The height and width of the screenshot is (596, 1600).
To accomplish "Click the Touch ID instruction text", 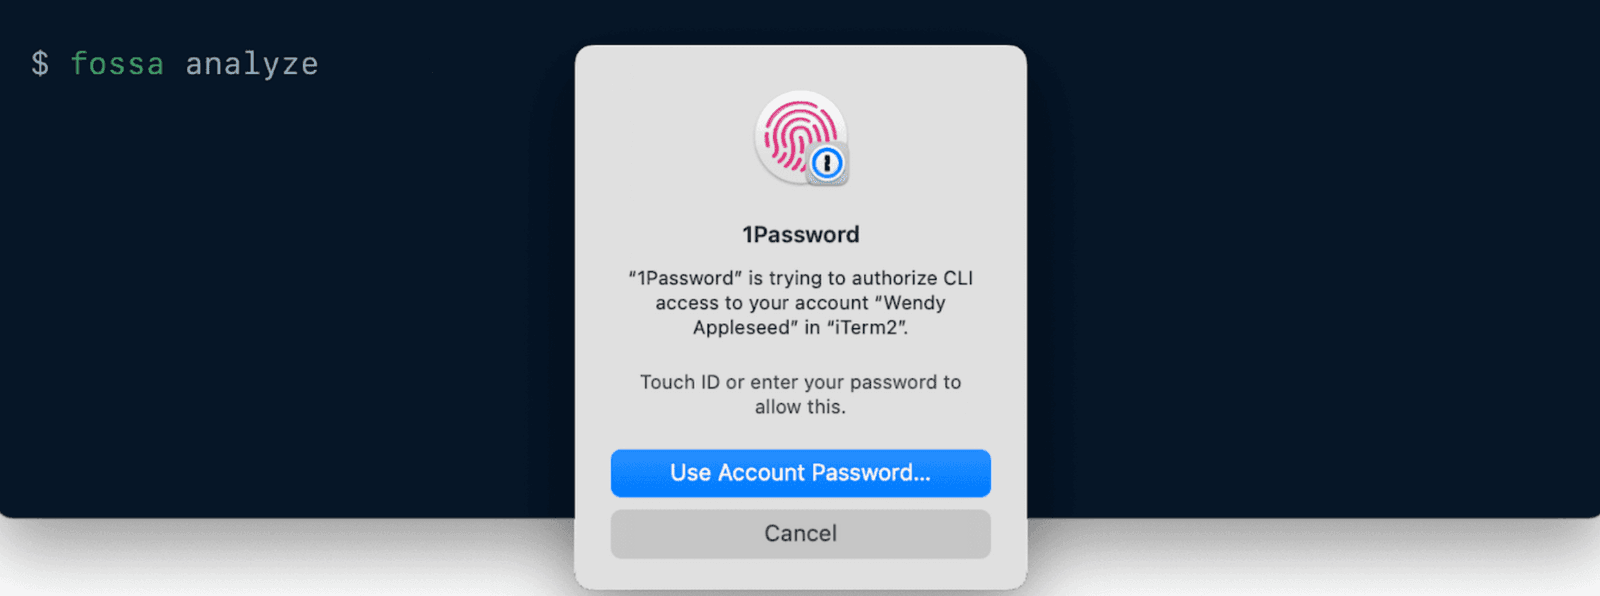I will [800, 394].
